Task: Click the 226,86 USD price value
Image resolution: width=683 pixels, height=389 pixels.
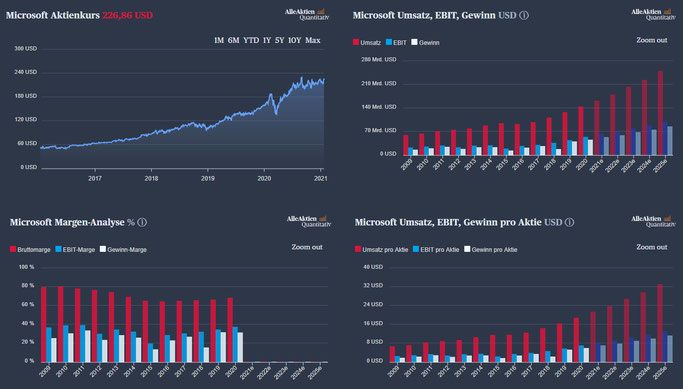Action: pyautogui.click(x=128, y=15)
